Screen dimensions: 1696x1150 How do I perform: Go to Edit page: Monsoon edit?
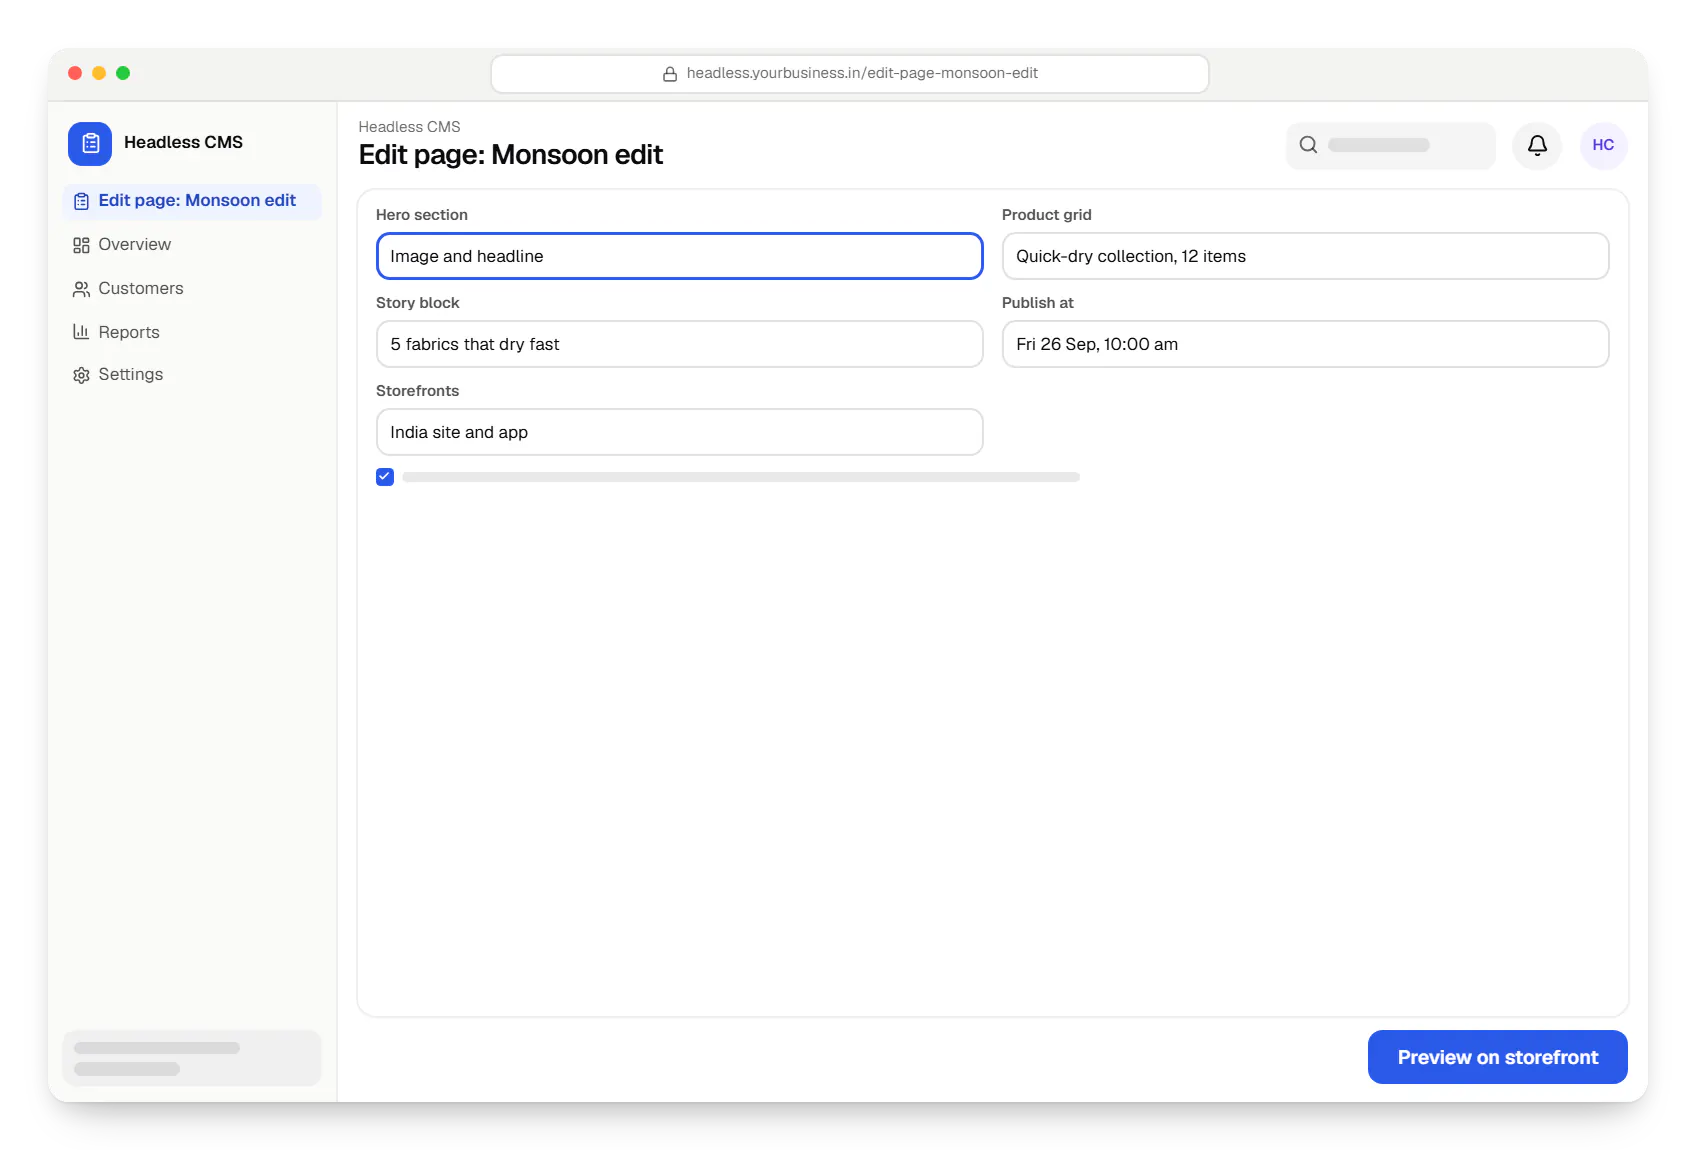pyautogui.click(x=192, y=201)
